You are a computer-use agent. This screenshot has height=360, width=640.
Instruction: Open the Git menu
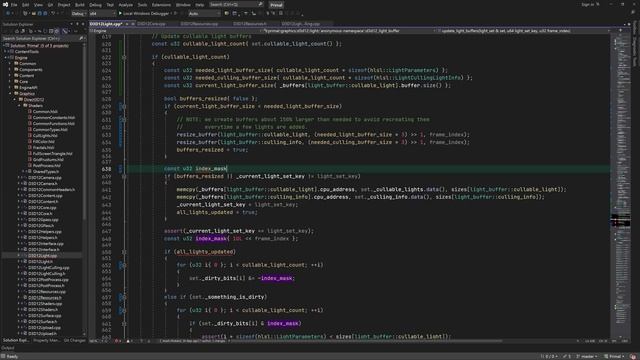(50, 5)
